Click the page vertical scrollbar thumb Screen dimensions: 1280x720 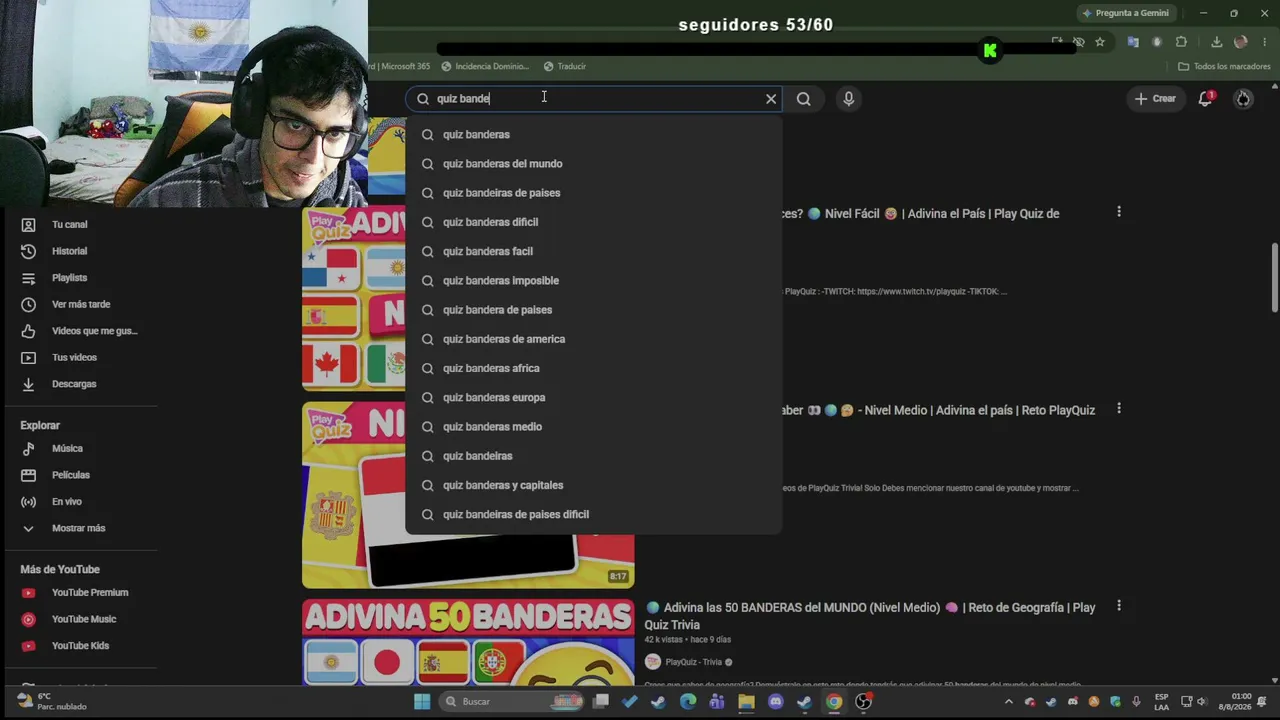tap(1275, 277)
